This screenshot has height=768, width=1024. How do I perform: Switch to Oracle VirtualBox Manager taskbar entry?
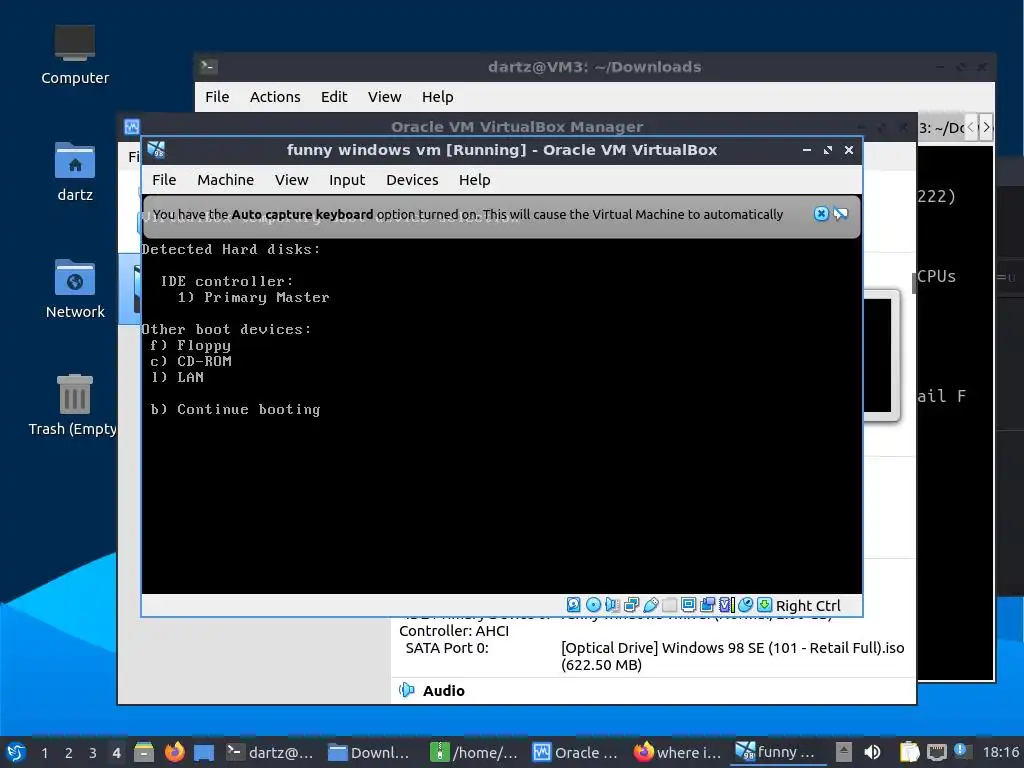pyautogui.click(x=575, y=752)
